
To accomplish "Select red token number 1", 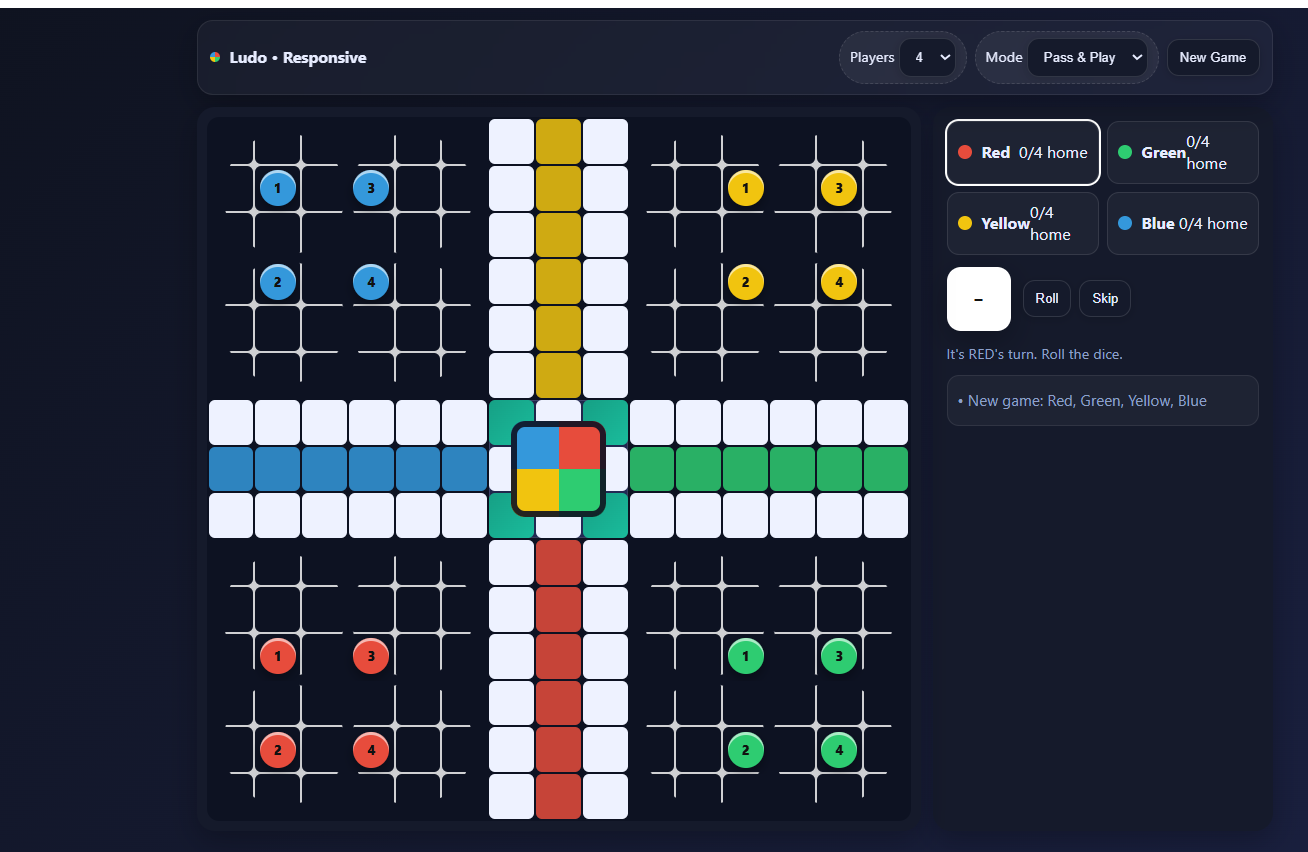I will (277, 656).
